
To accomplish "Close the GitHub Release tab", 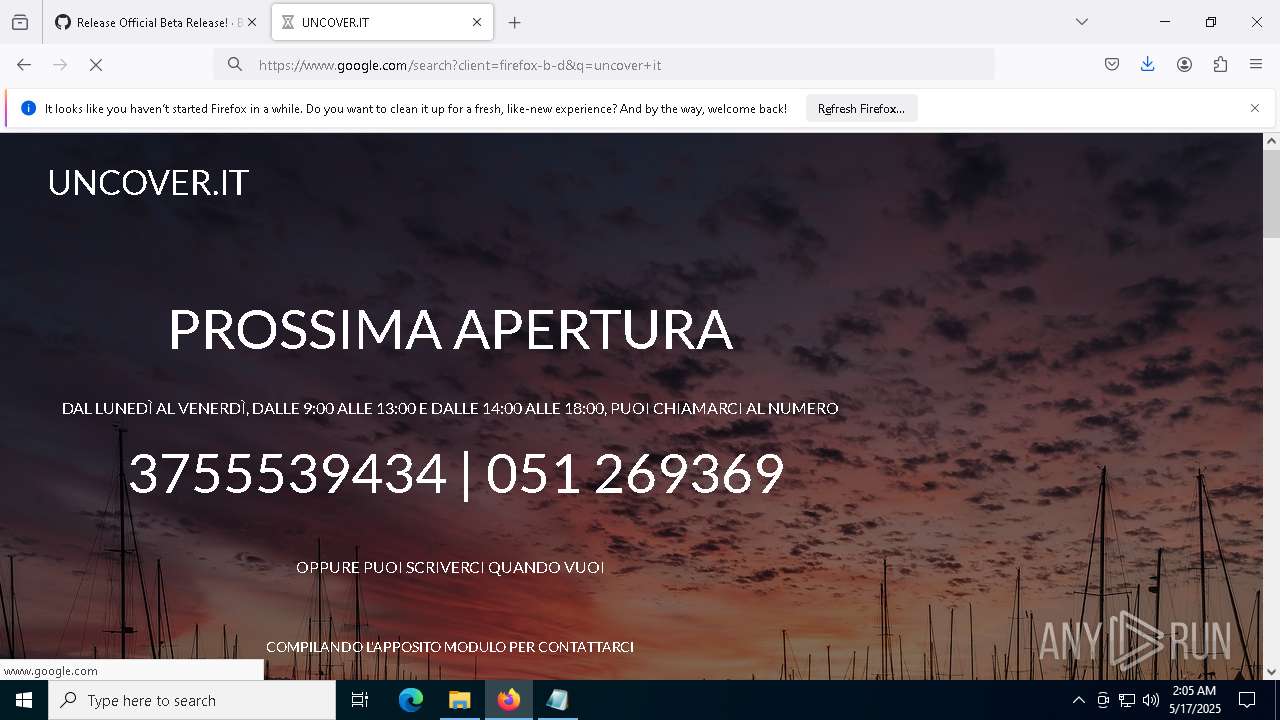I will 252,22.
